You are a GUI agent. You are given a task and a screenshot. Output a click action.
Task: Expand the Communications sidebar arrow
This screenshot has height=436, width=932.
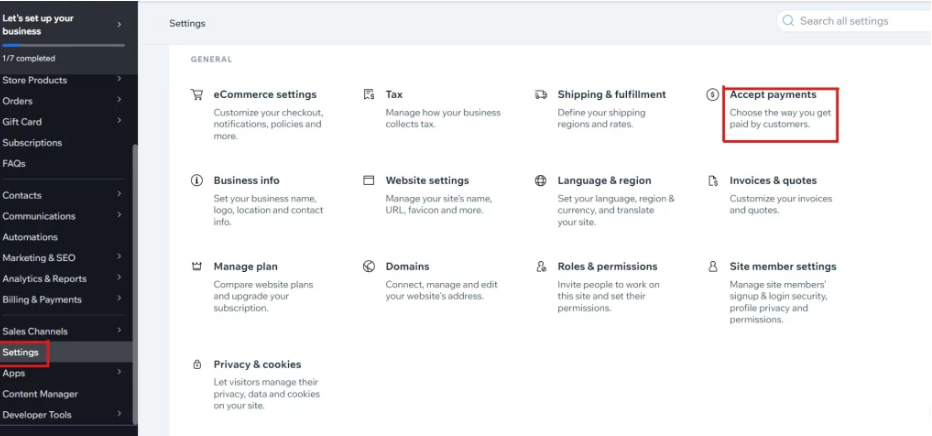click(x=119, y=214)
